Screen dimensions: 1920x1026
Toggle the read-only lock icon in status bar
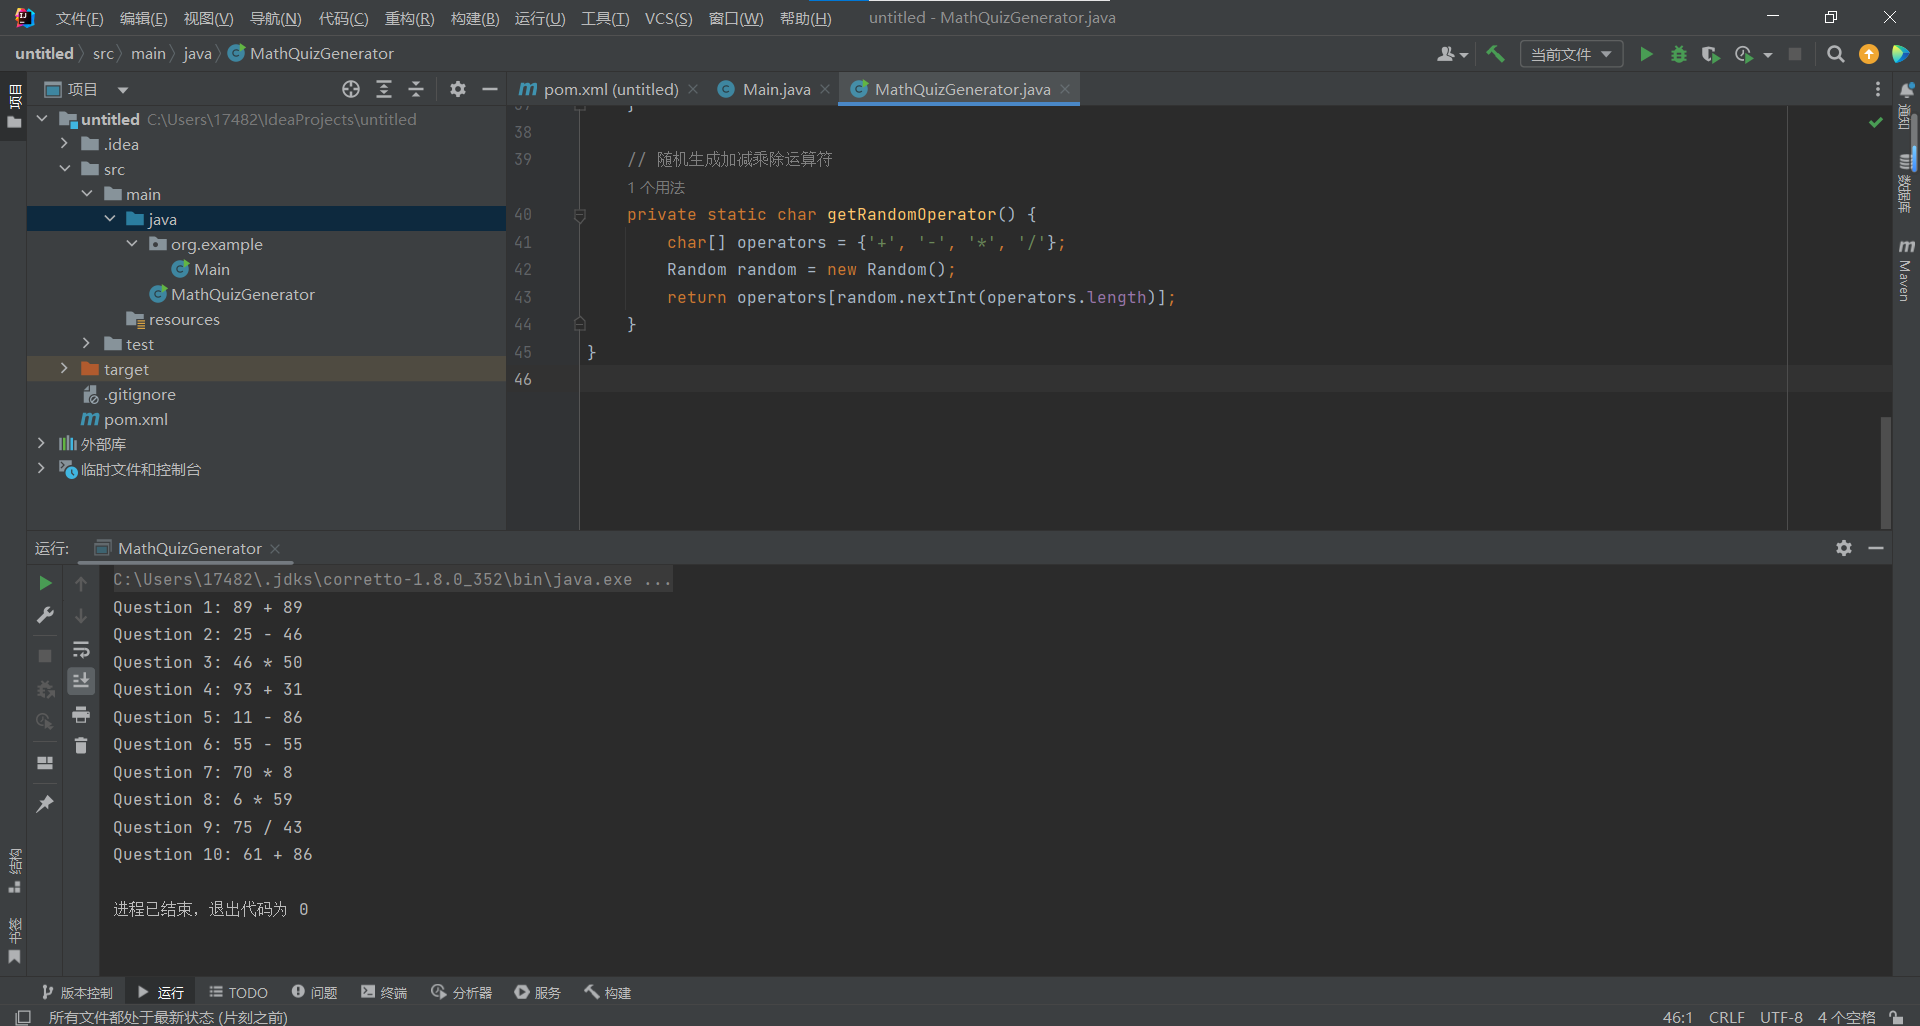[x=1896, y=1017]
